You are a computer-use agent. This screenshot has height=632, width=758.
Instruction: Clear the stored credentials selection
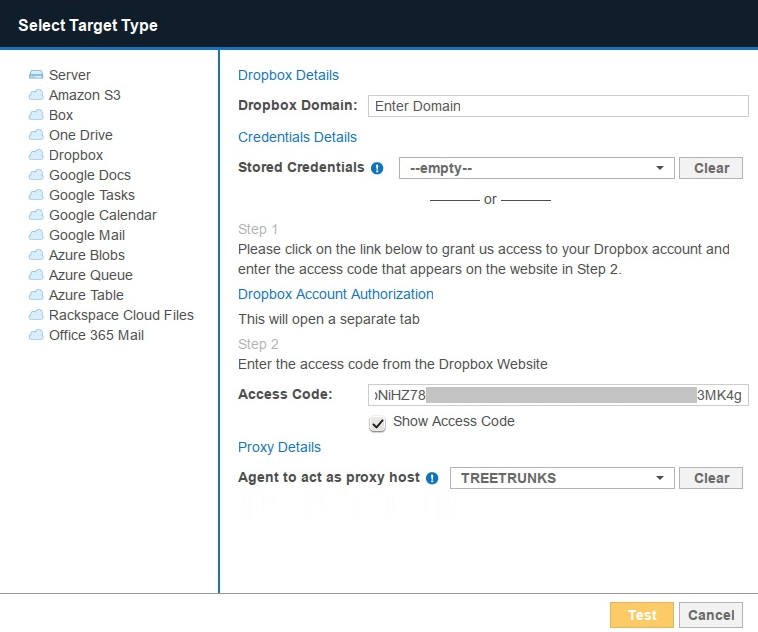(711, 168)
